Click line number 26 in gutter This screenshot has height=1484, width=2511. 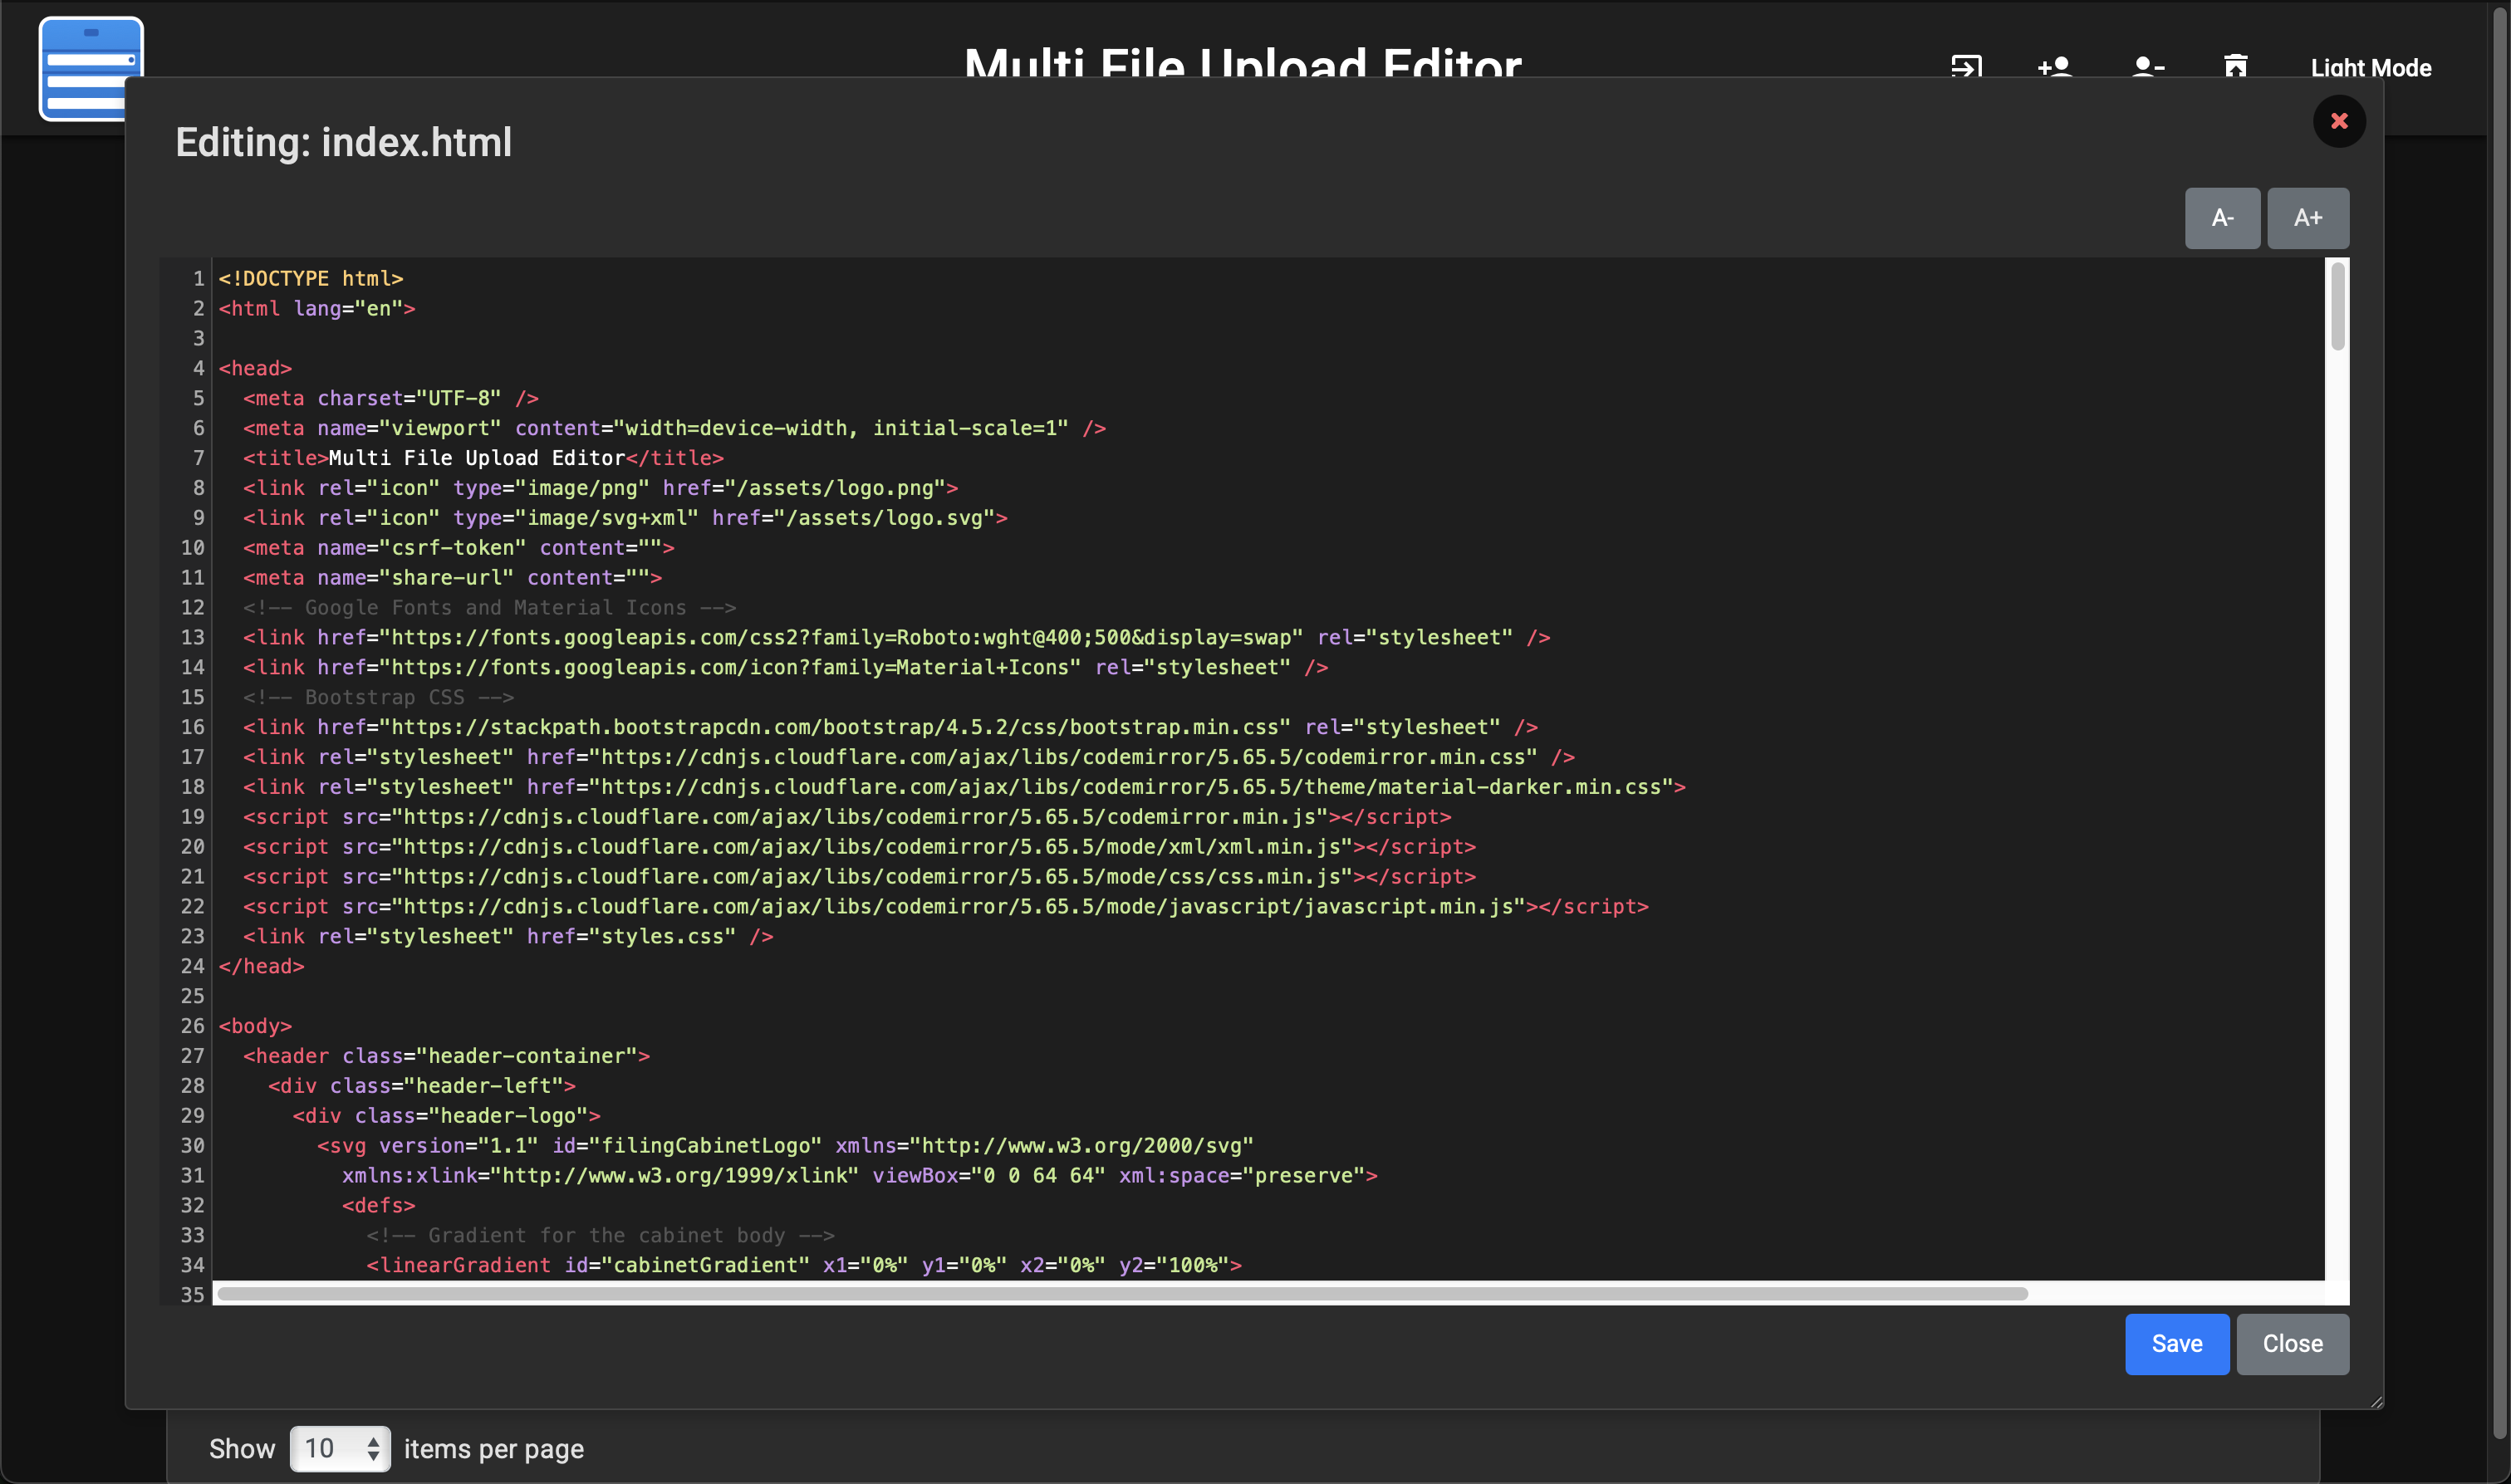coord(192,1026)
